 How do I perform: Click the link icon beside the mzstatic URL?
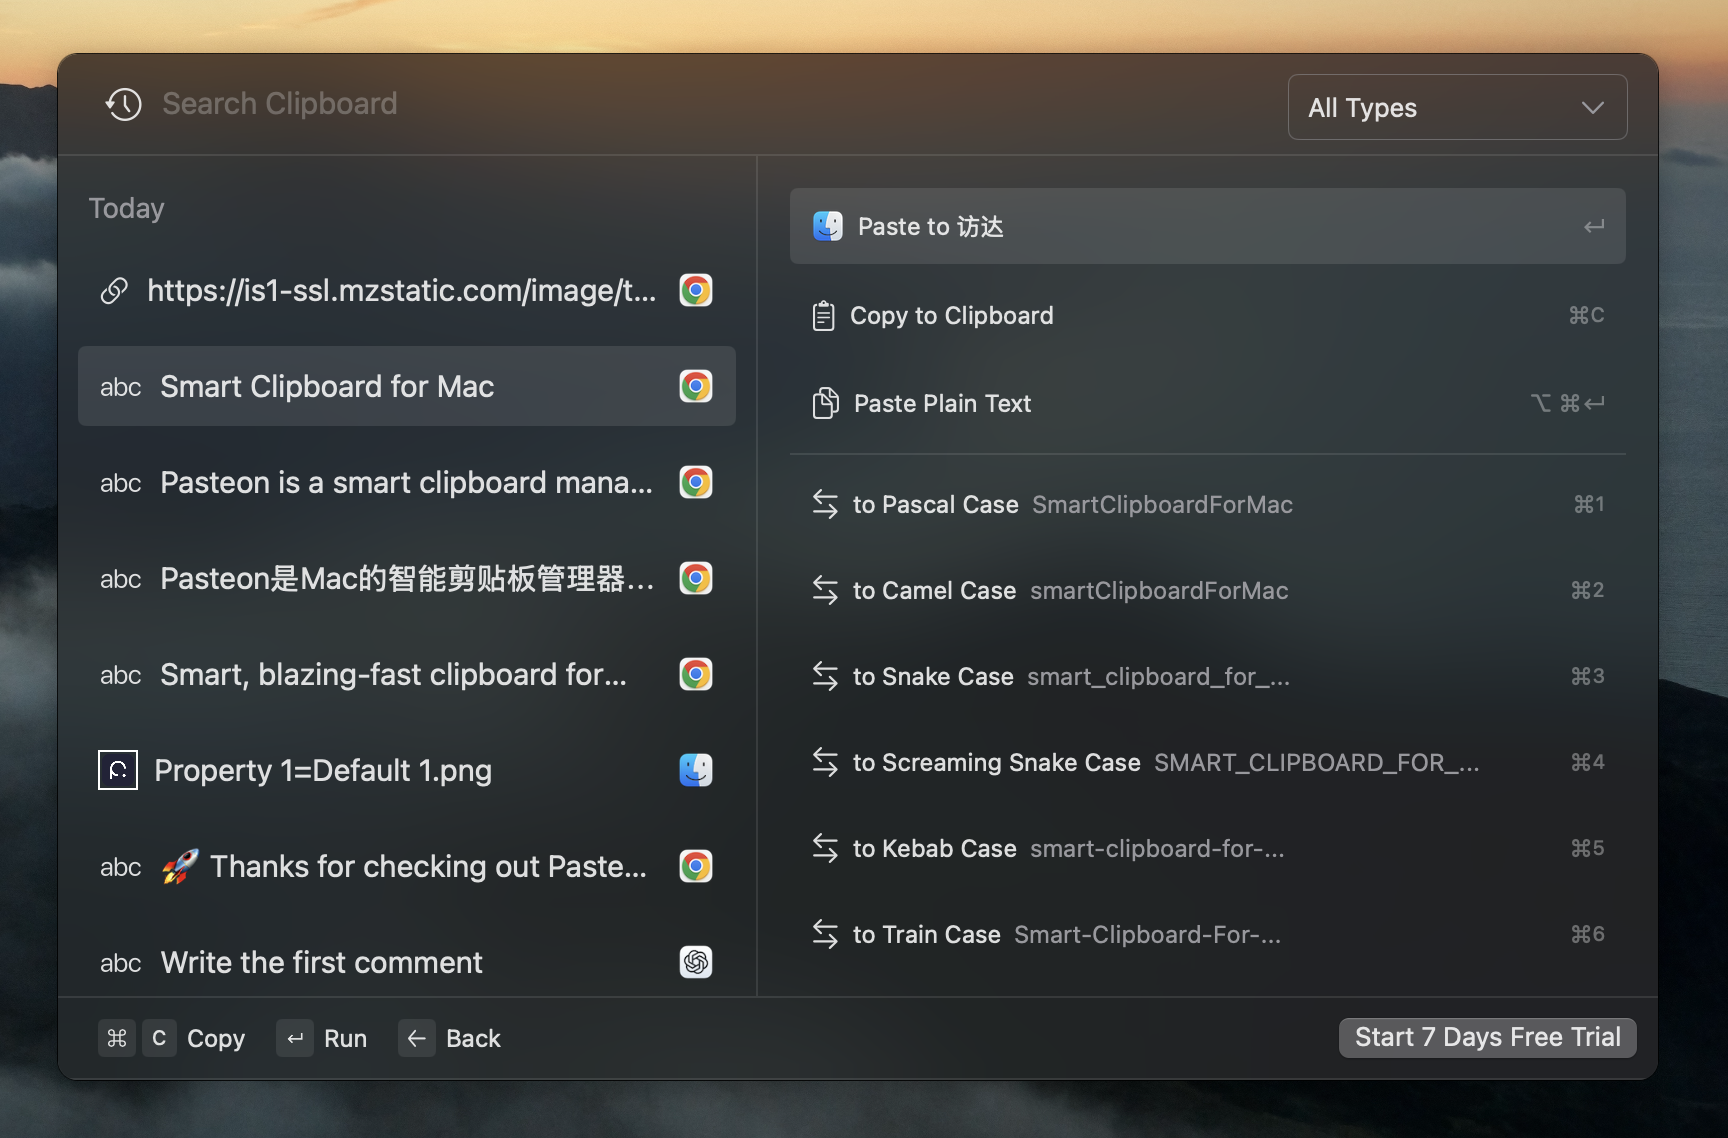point(115,291)
